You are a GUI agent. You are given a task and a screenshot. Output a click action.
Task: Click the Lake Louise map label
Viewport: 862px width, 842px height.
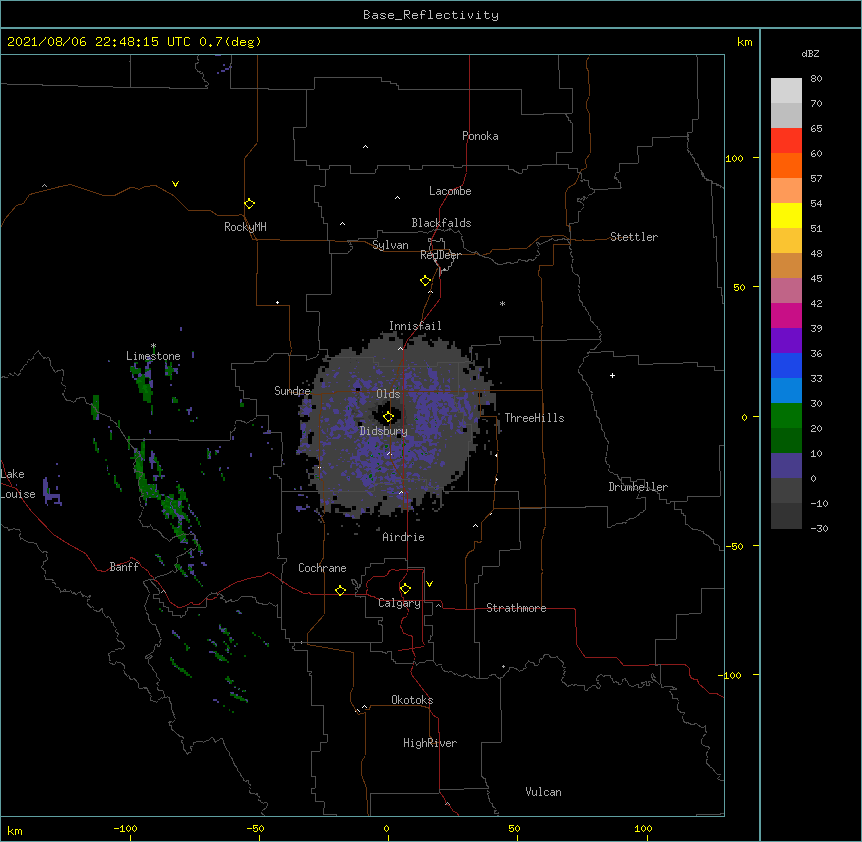pyautogui.click(x=16, y=484)
